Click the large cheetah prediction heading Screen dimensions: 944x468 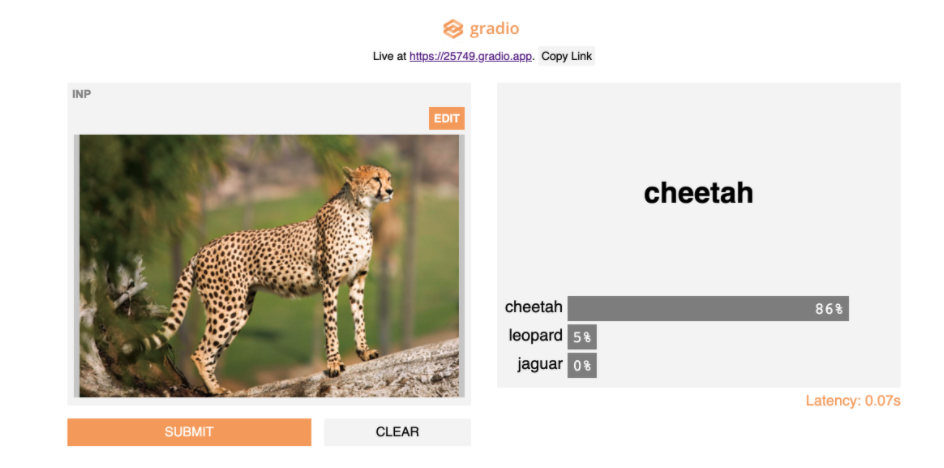[x=698, y=193]
